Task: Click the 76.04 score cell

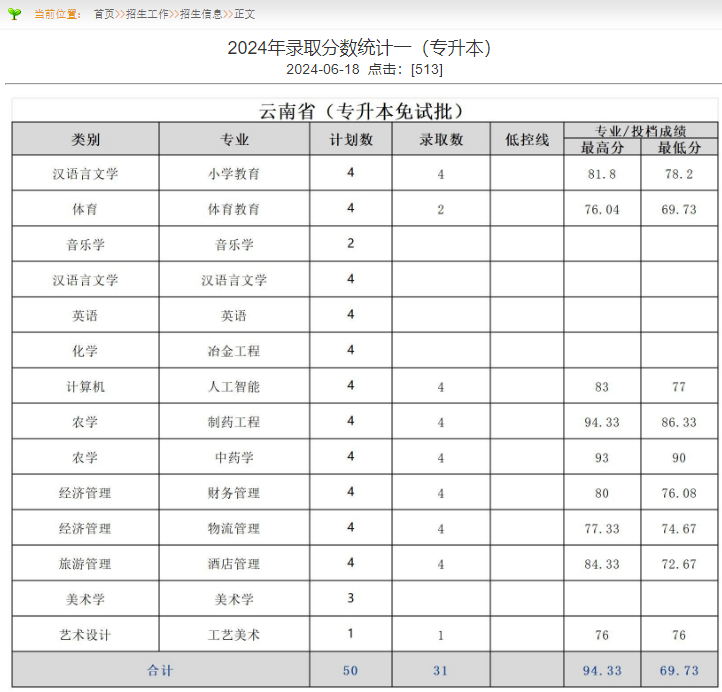Action: 602,209
